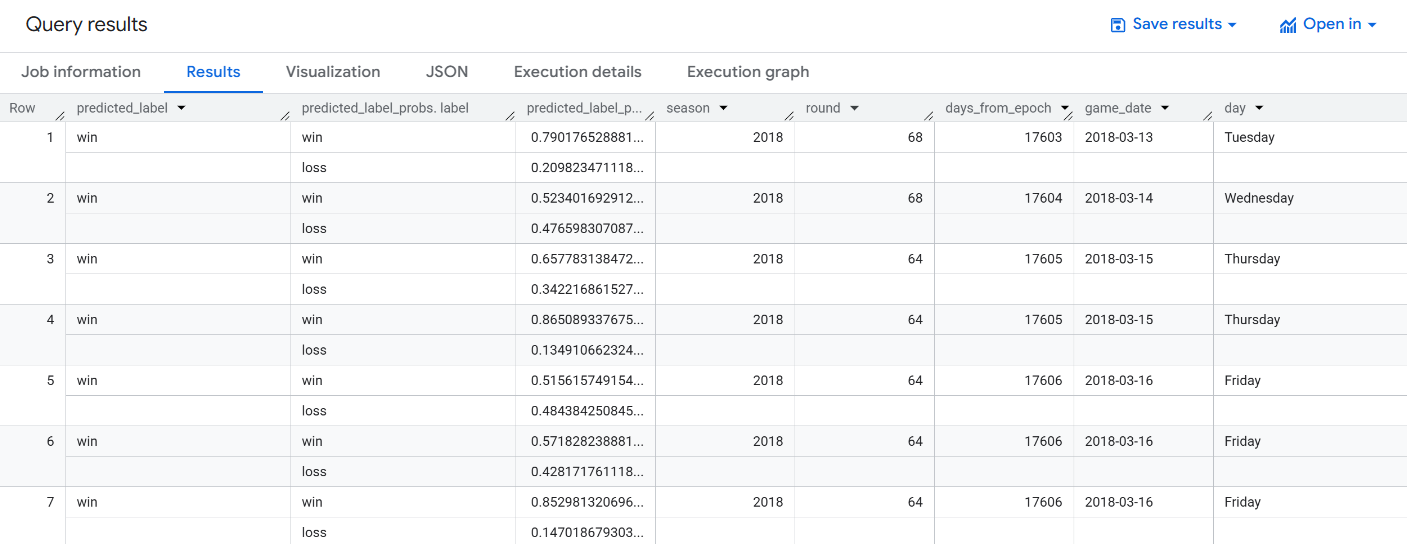
Task: Select cell with probability 0.790176528881...
Action: point(585,137)
